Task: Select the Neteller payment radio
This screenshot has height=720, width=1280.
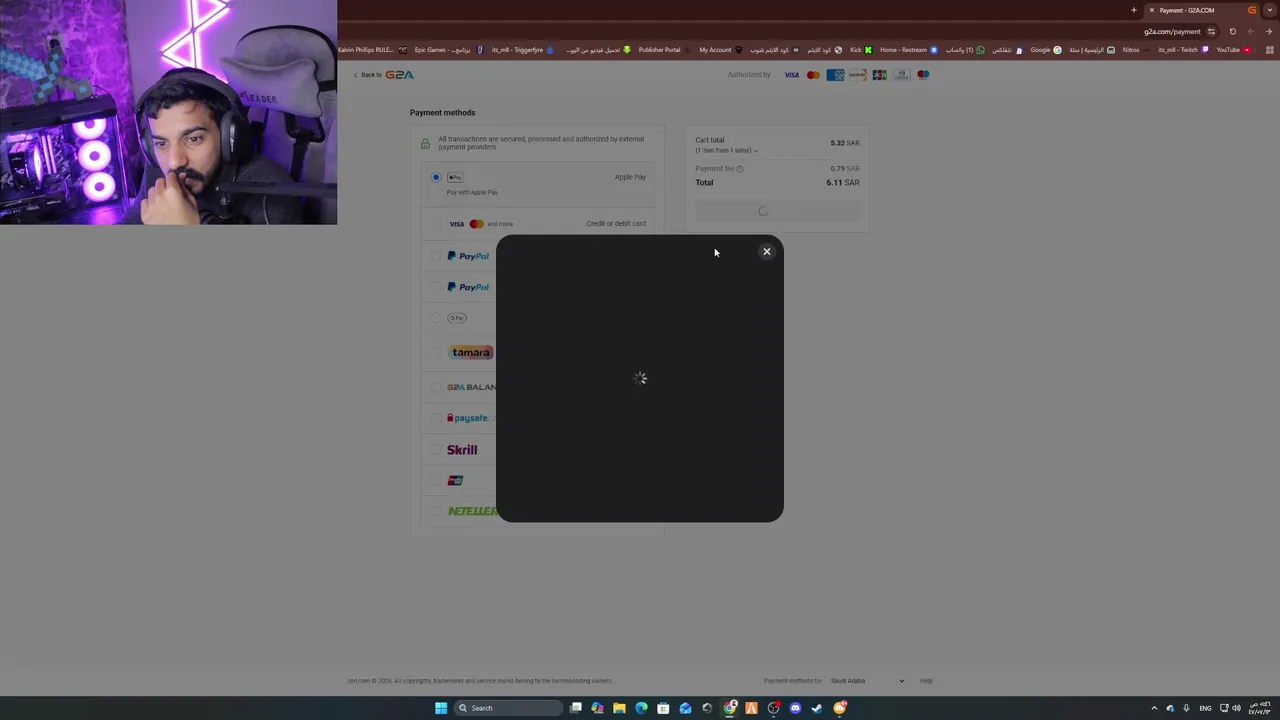Action: point(436,511)
